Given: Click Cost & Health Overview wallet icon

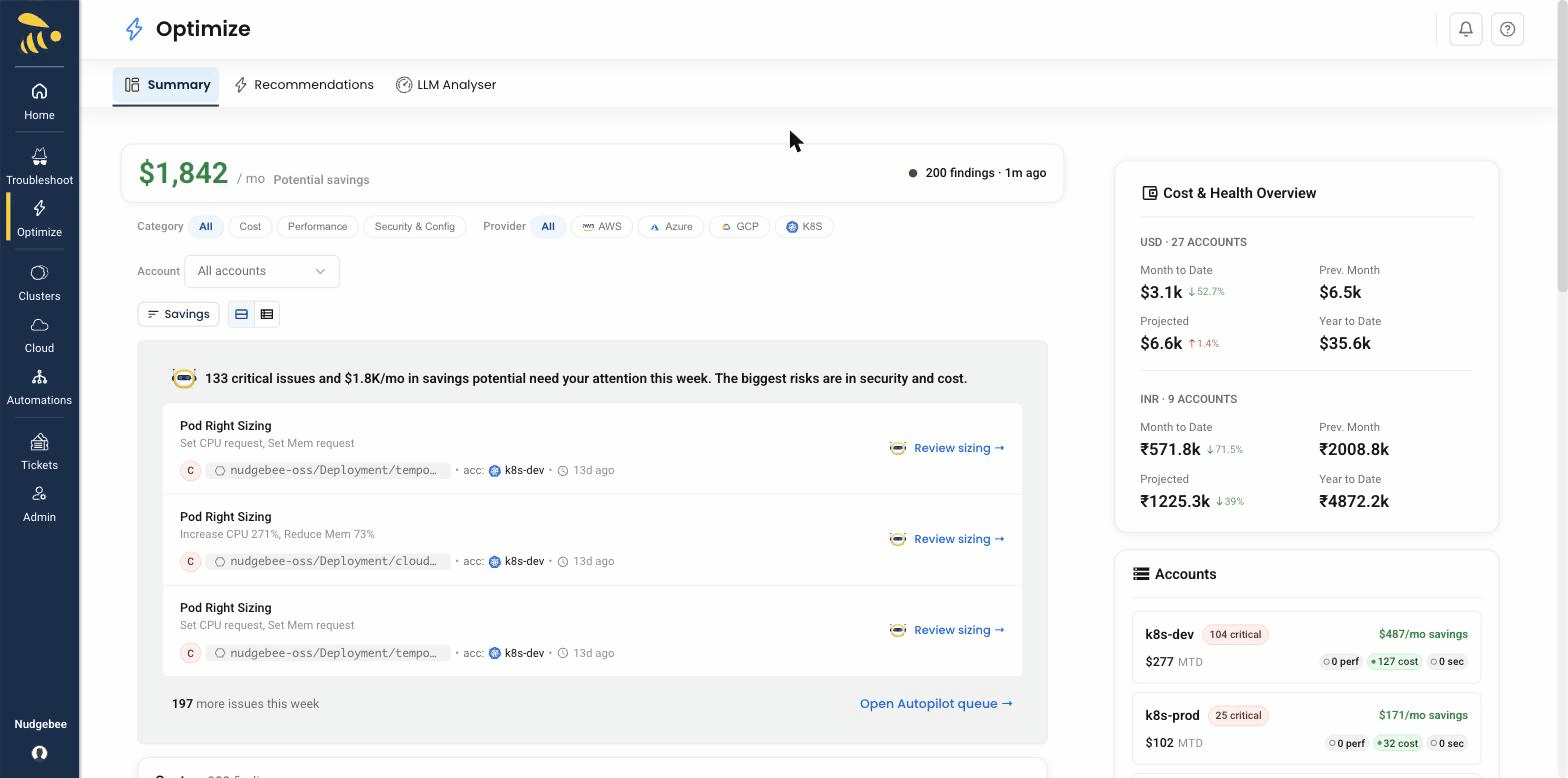Looking at the screenshot, I should click(x=1149, y=193).
